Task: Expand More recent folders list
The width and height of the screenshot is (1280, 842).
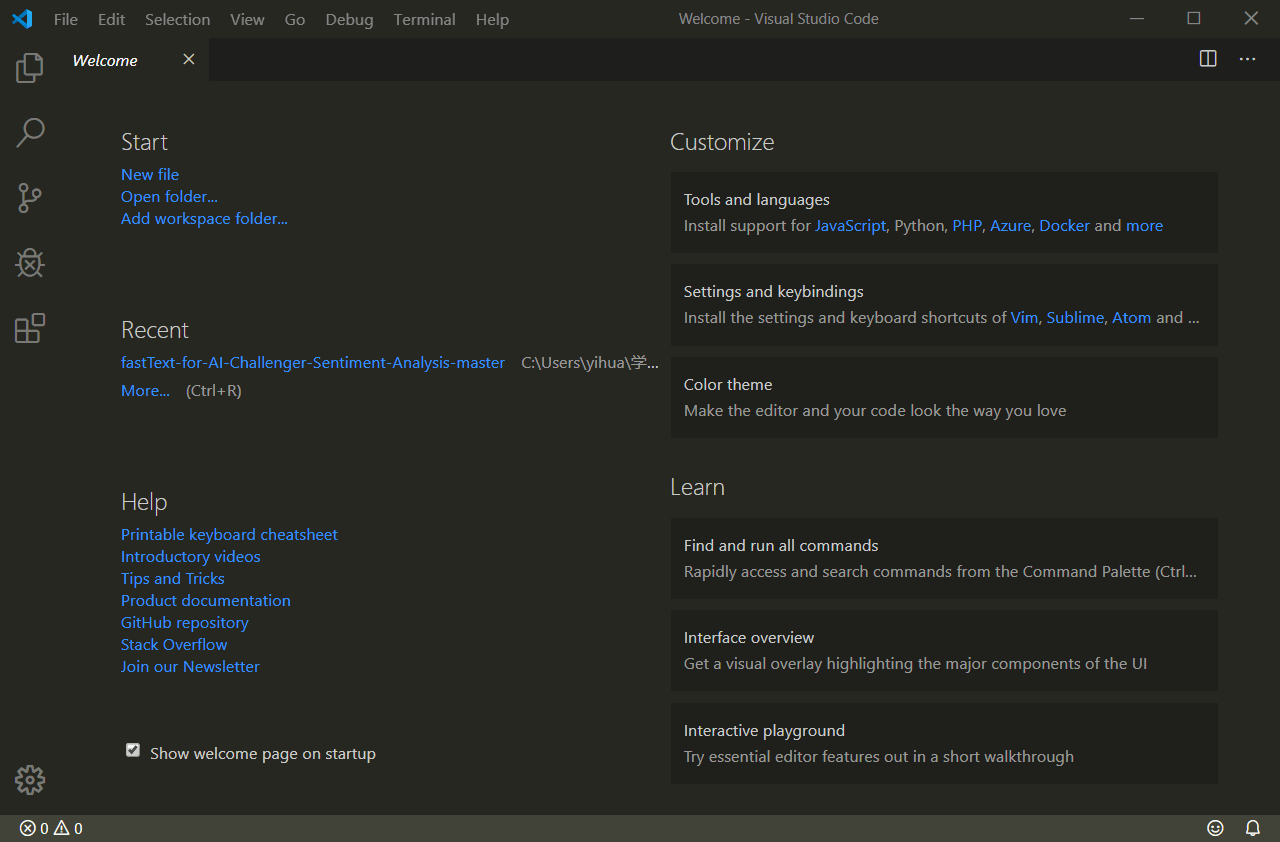Action: [x=145, y=391]
